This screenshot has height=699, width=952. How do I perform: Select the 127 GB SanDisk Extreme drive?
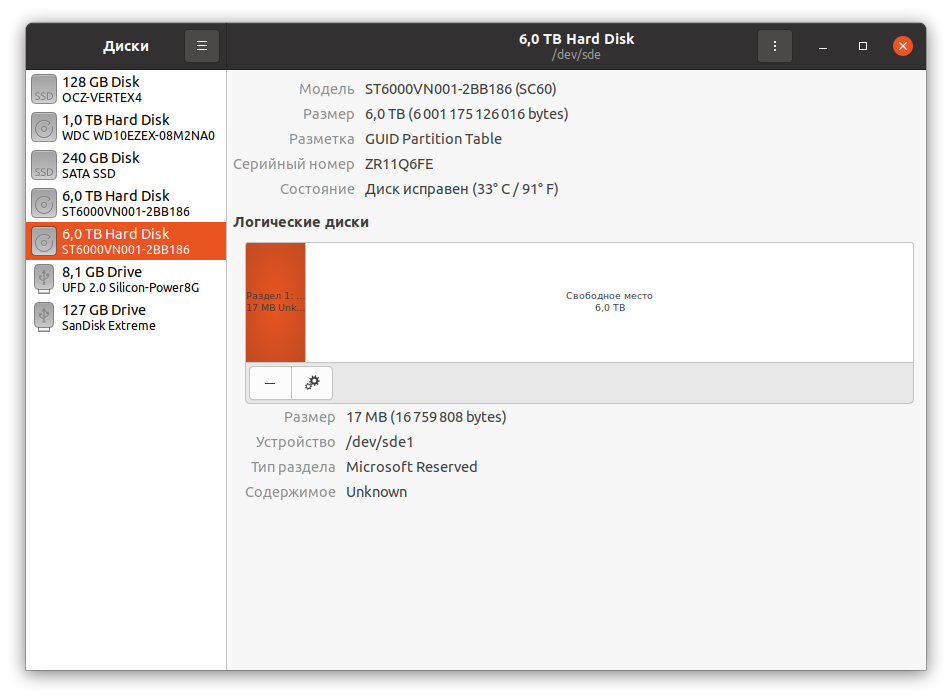(x=126, y=317)
